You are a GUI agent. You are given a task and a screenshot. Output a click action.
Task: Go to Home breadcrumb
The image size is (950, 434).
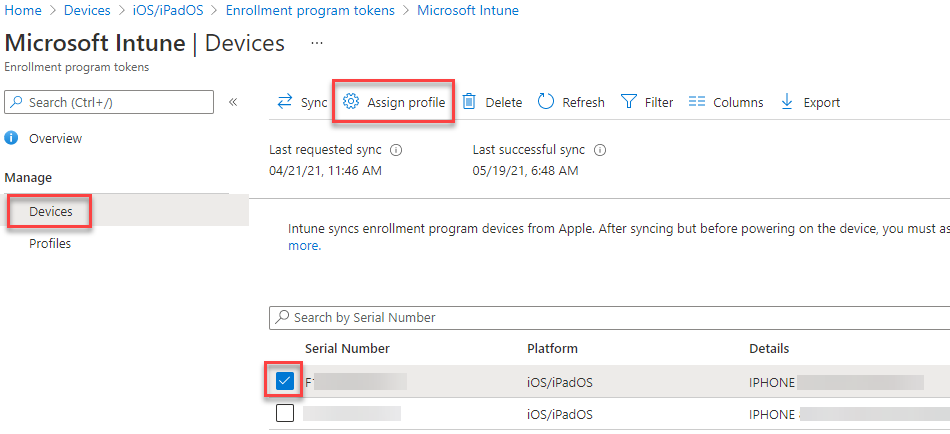click(x=23, y=10)
